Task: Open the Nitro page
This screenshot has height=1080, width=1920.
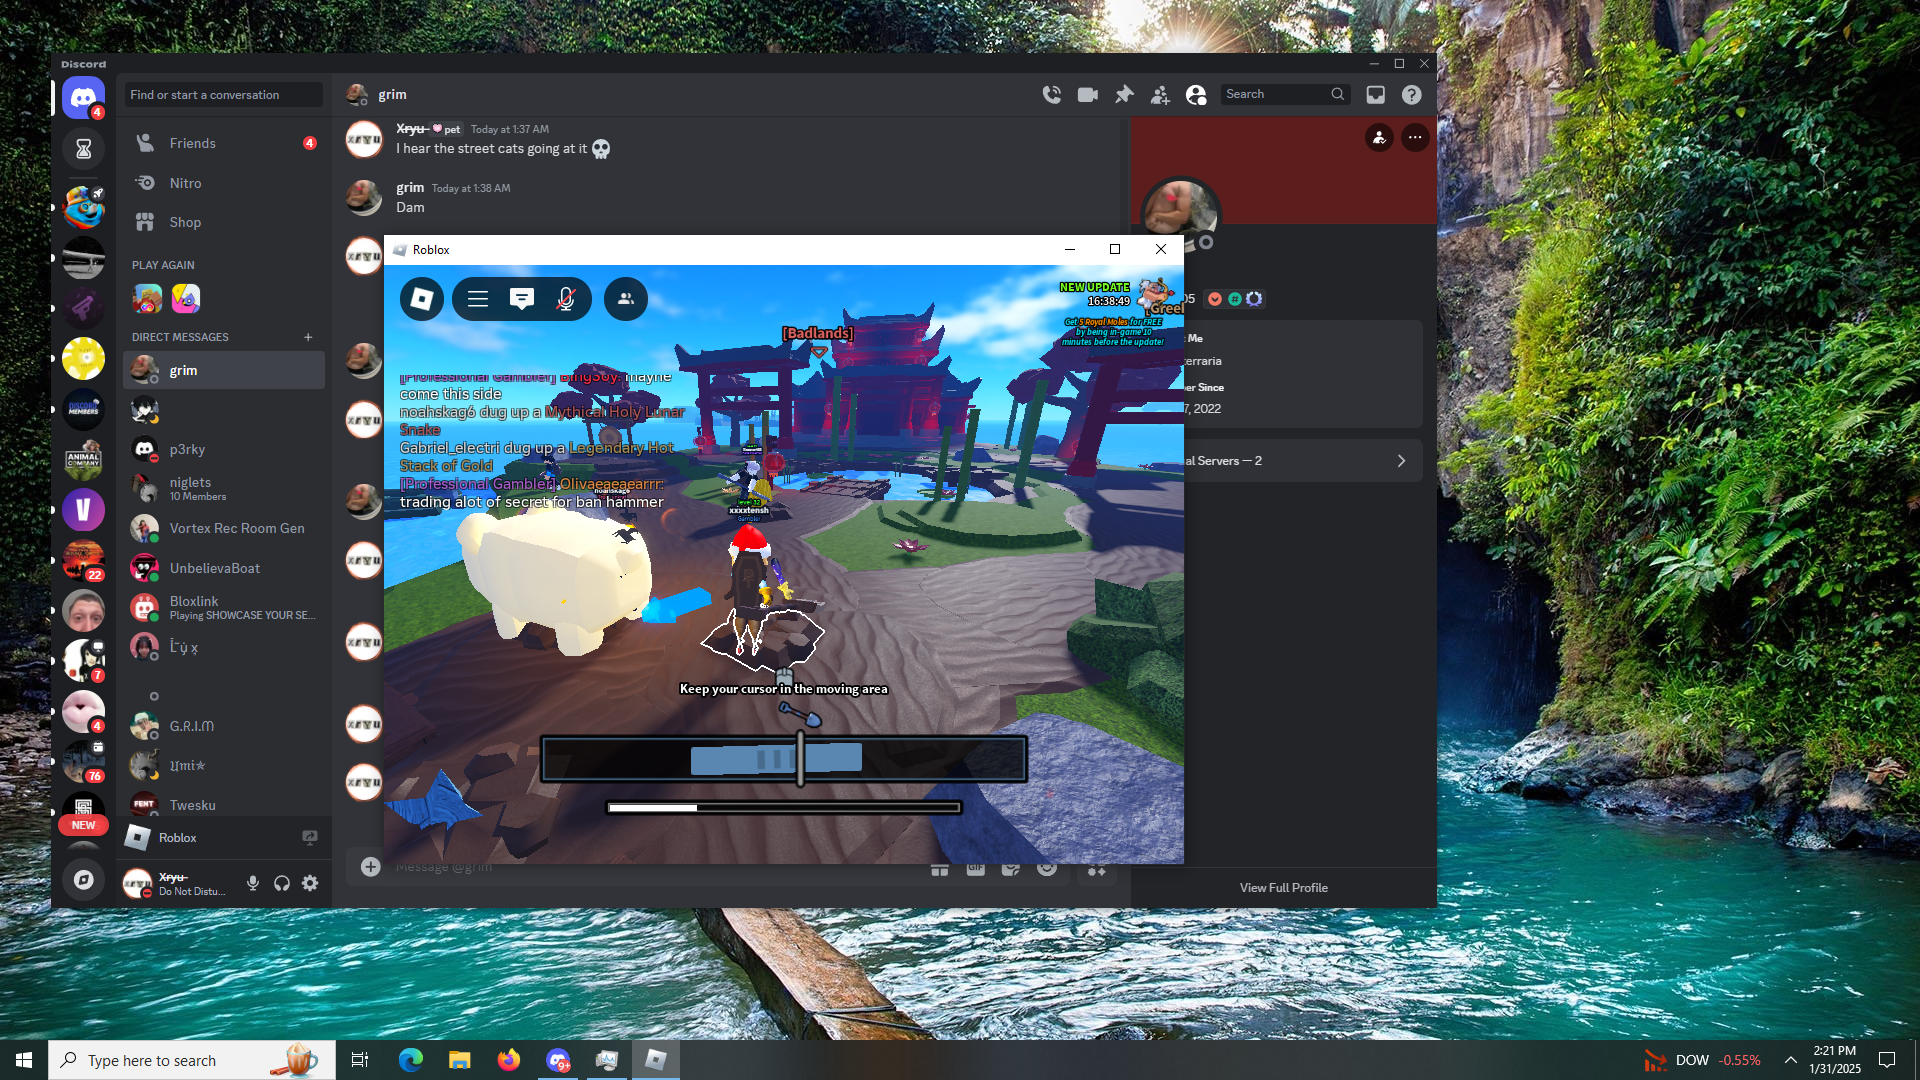Action: click(185, 183)
